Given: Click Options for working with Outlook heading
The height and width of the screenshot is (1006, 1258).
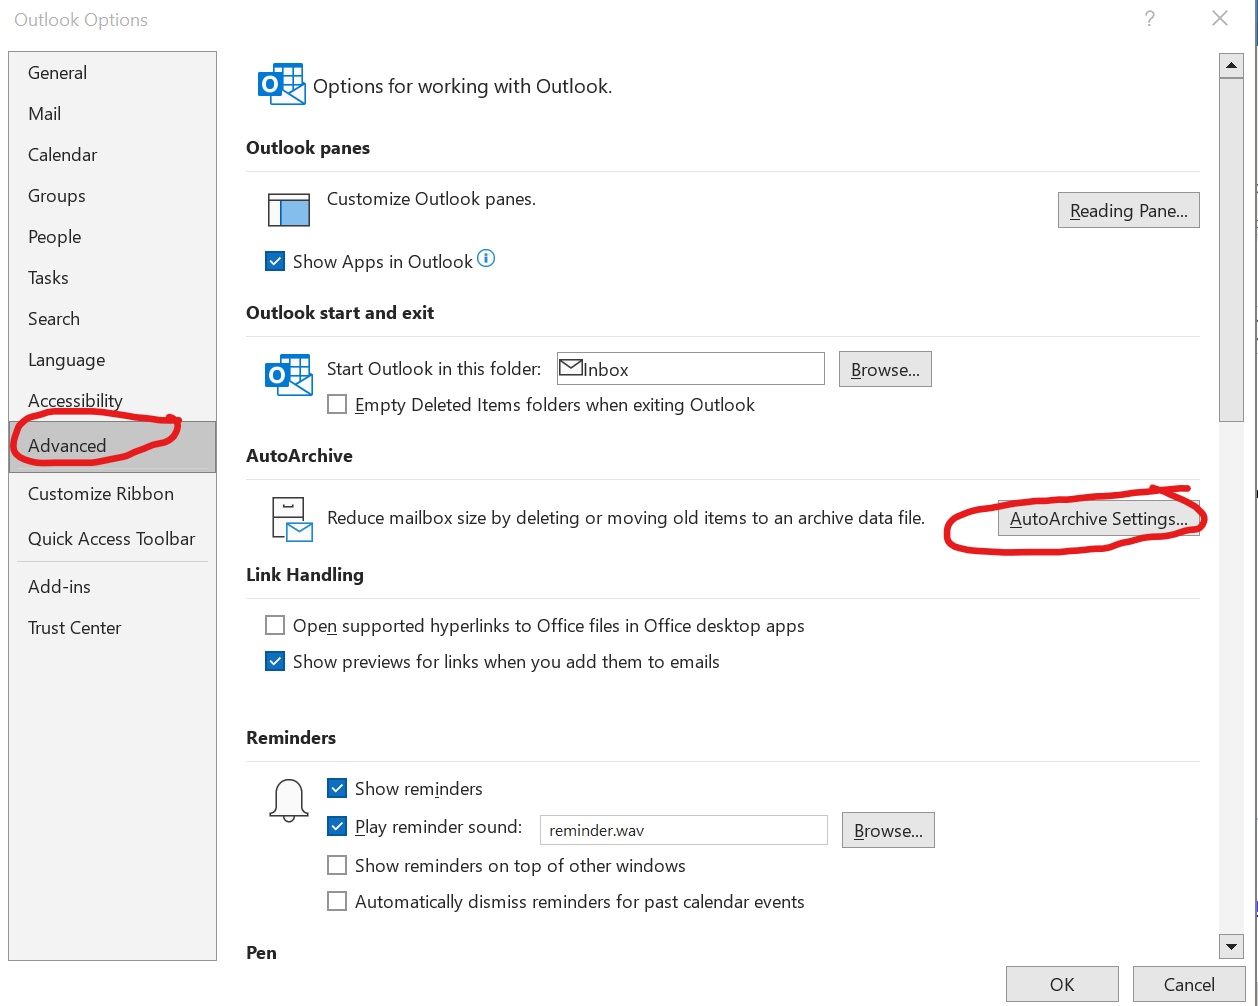Looking at the screenshot, I should coord(462,87).
